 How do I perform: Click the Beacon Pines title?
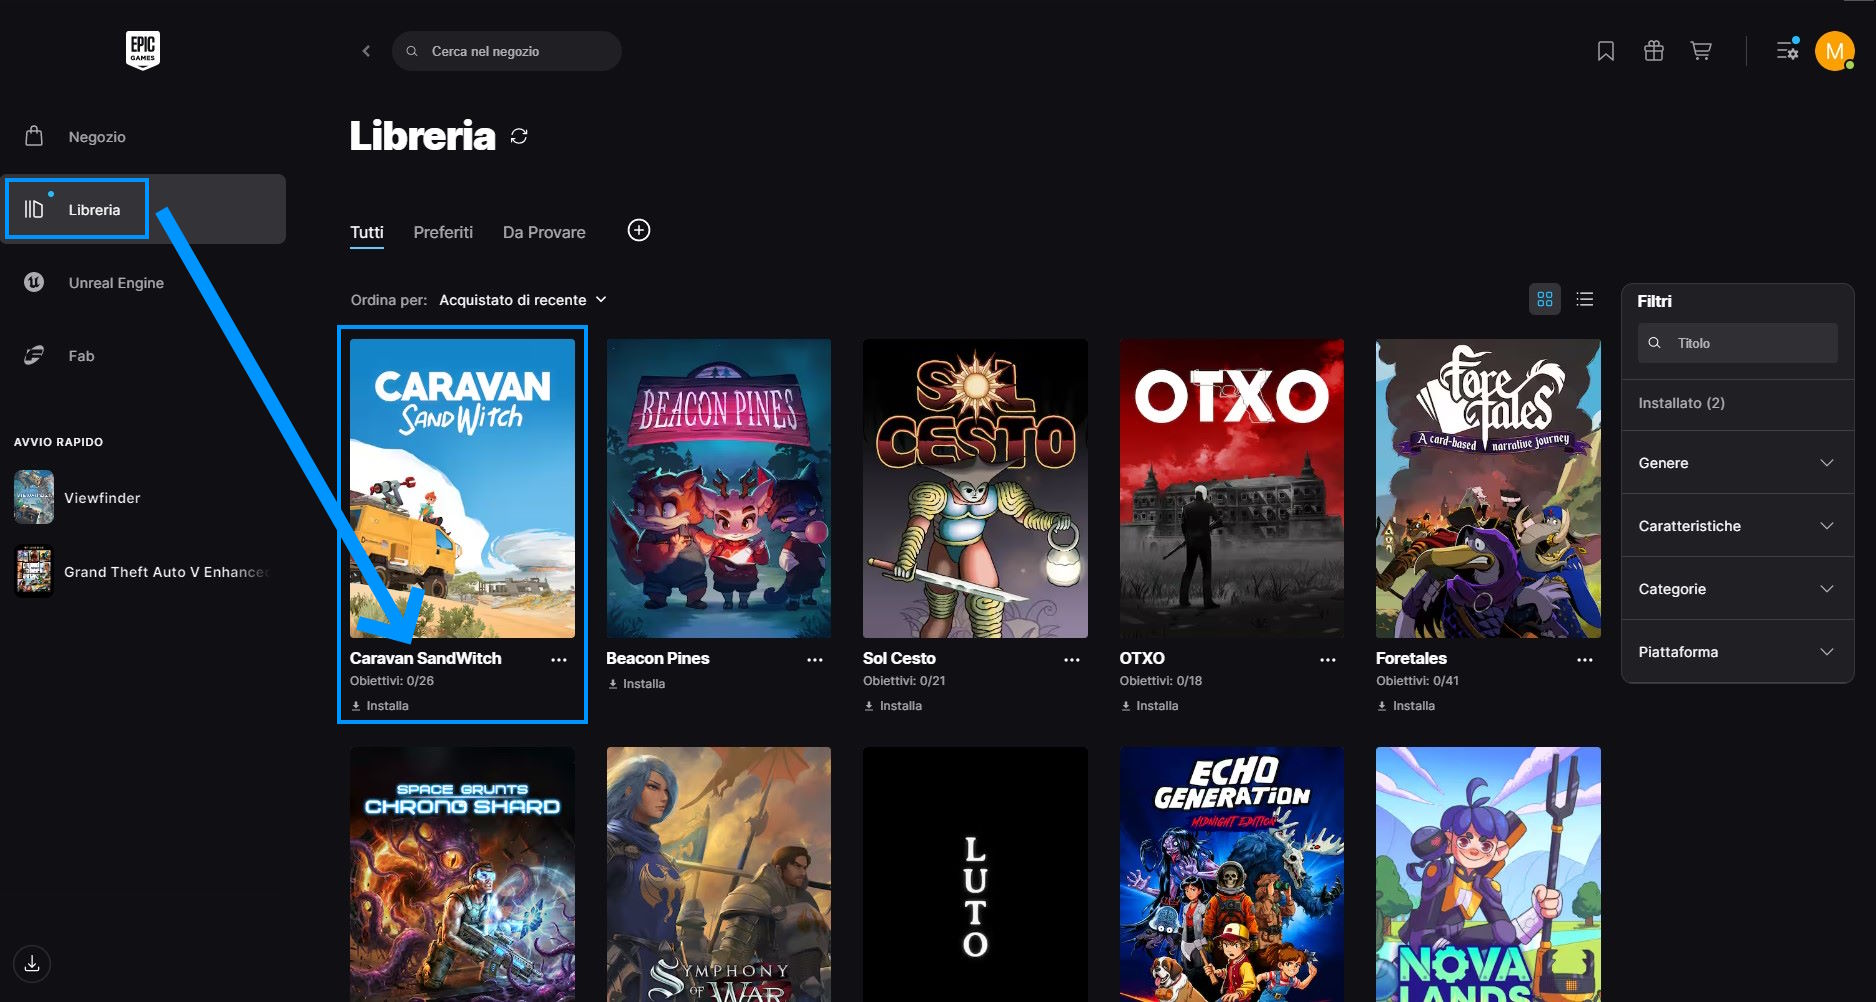pos(658,658)
